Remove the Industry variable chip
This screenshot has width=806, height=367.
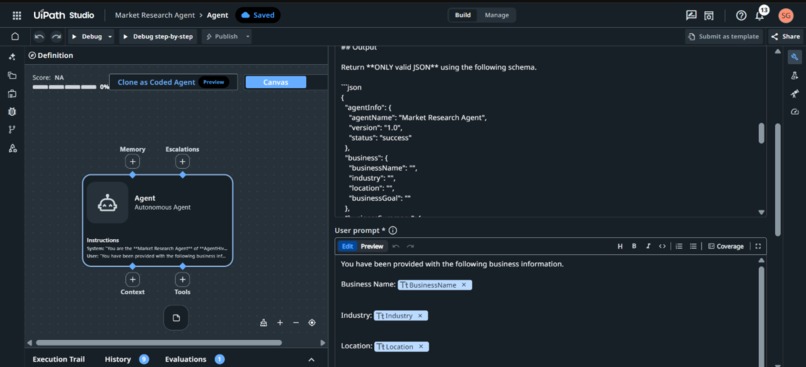pyautogui.click(x=420, y=316)
